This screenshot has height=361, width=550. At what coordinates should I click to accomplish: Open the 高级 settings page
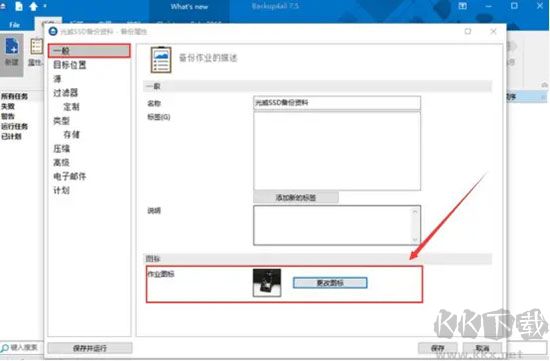(61, 162)
